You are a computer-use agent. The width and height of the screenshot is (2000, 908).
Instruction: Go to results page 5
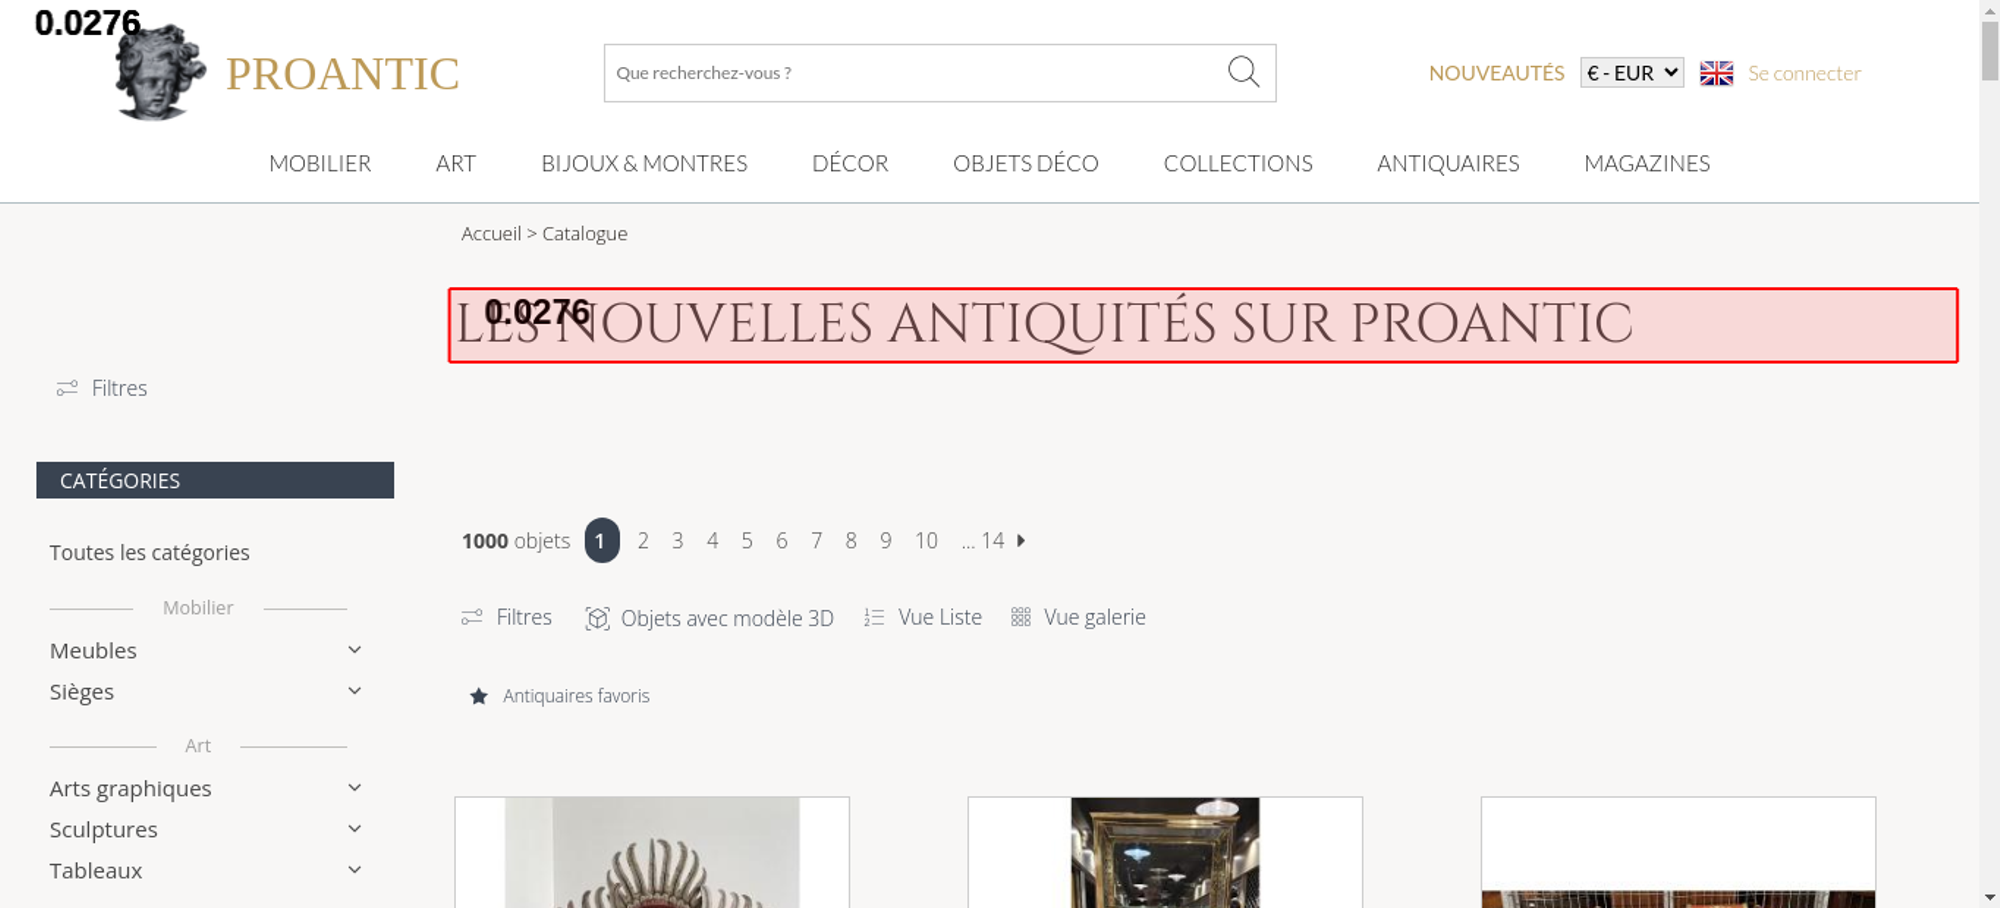[747, 540]
